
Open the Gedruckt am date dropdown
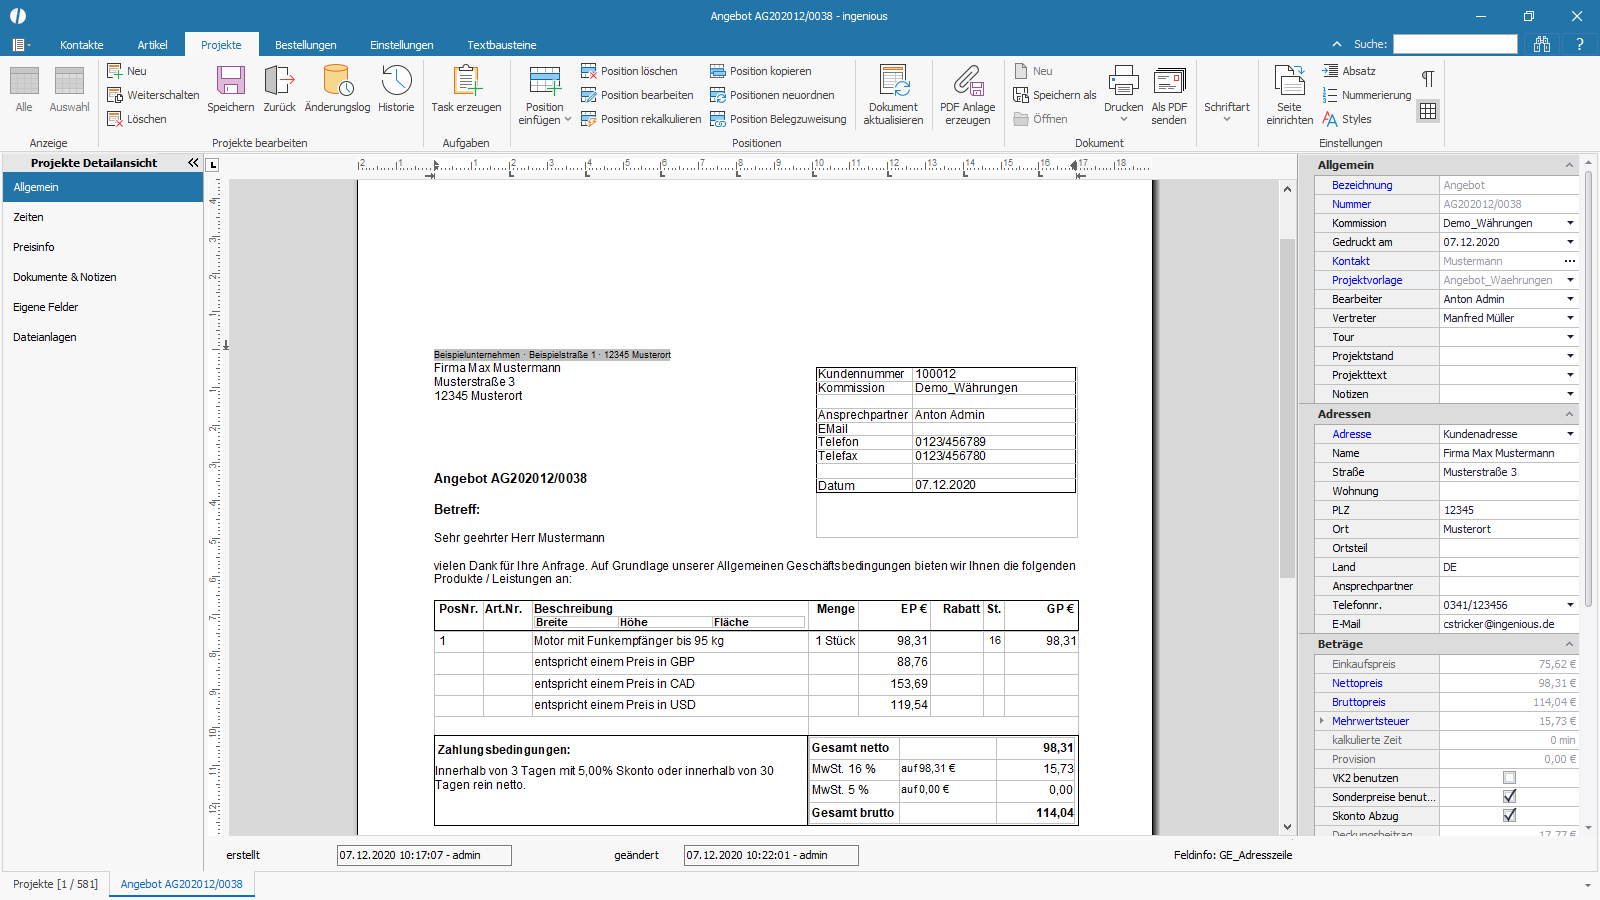1570,242
